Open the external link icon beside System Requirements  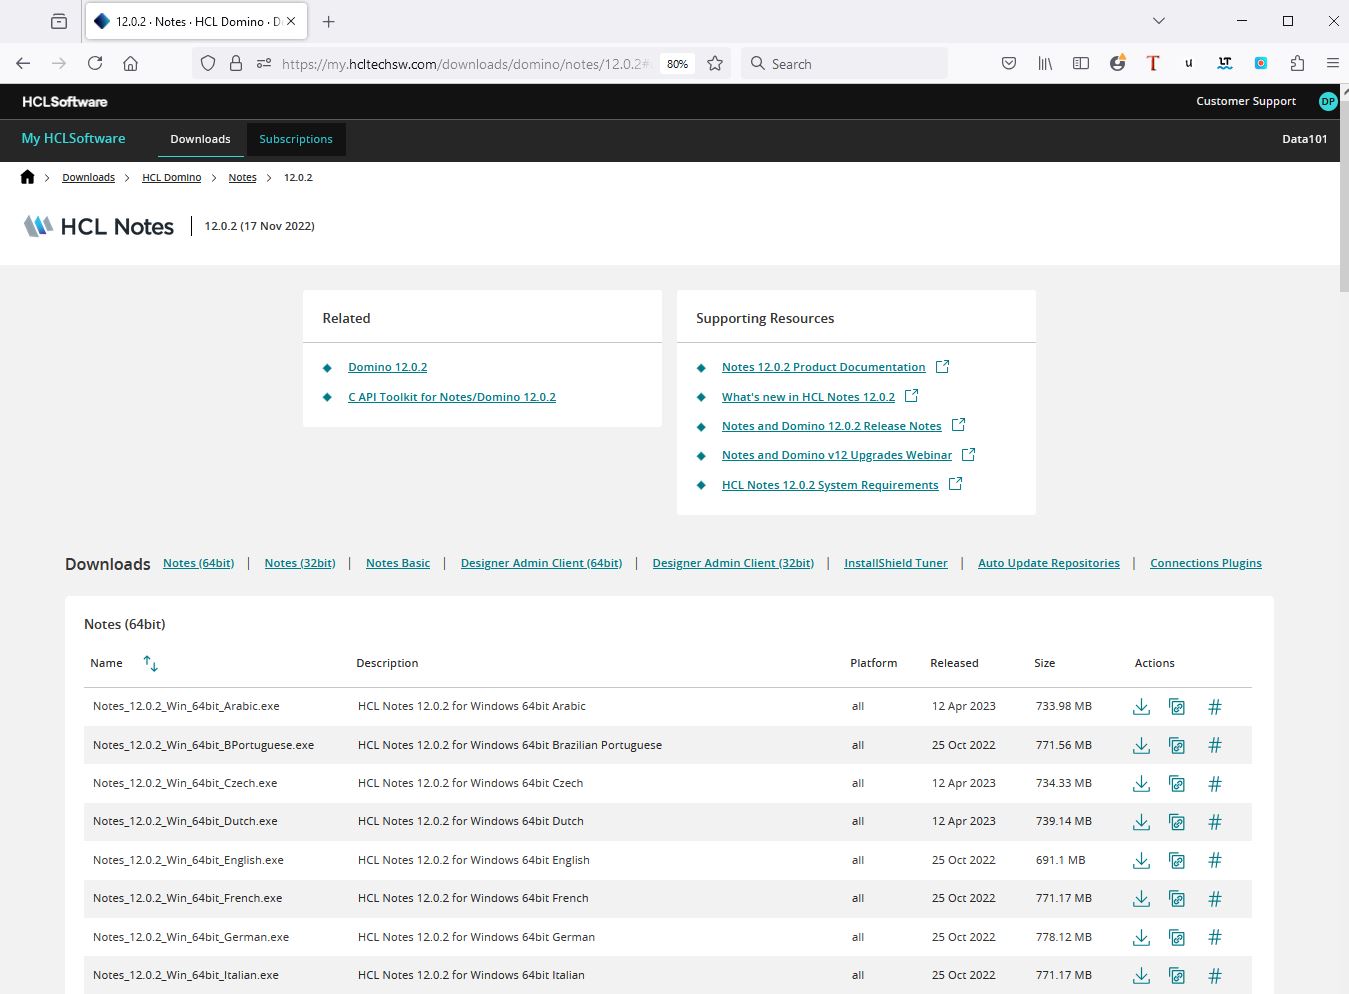955,483
